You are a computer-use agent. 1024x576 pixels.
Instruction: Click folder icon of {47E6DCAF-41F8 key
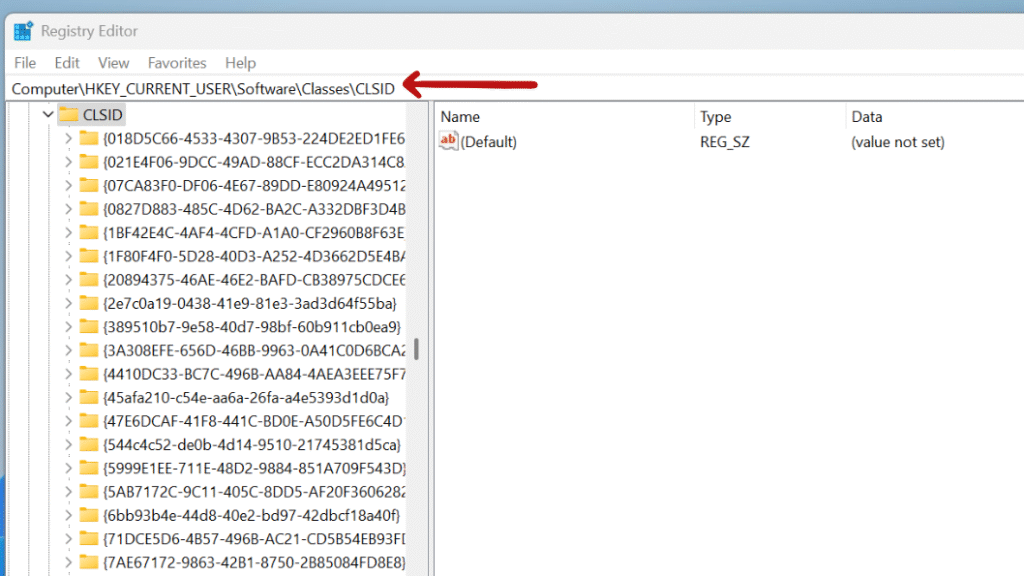tap(89, 420)
